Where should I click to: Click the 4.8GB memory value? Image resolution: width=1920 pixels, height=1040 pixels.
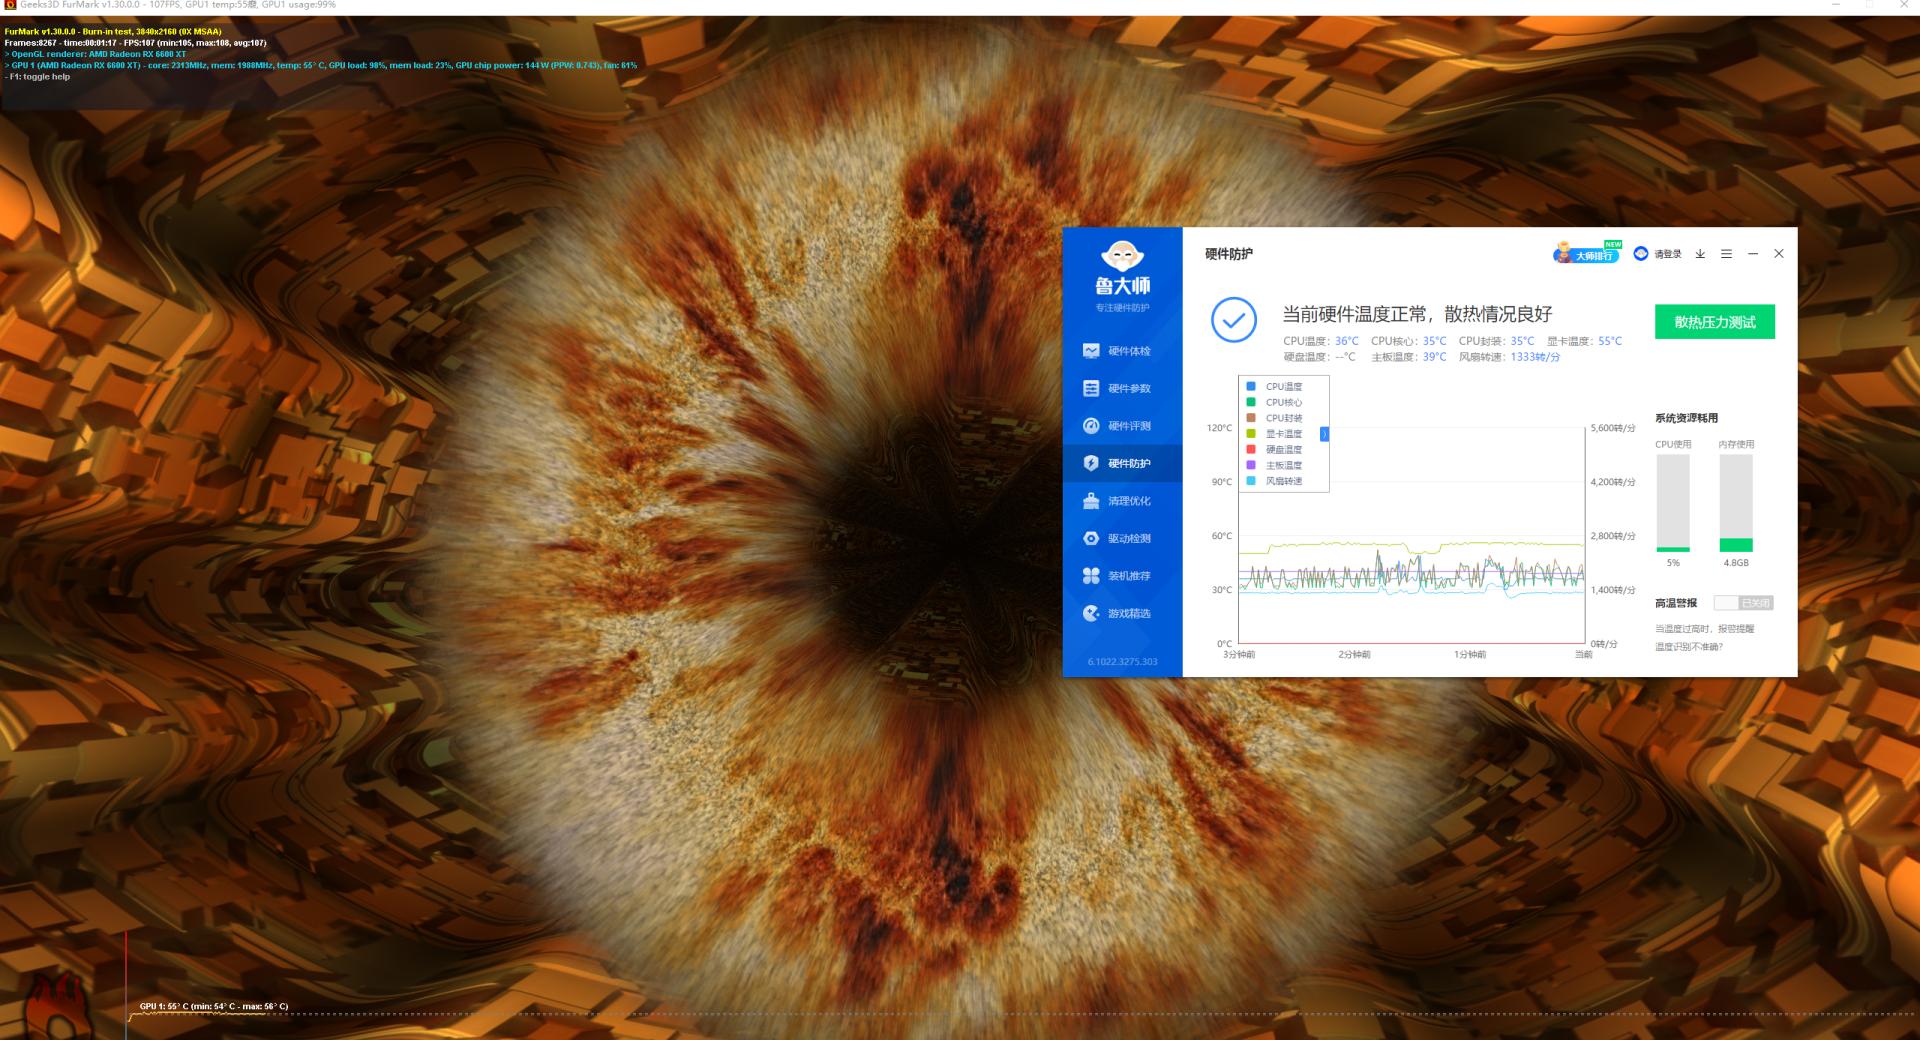[1736, 563]
